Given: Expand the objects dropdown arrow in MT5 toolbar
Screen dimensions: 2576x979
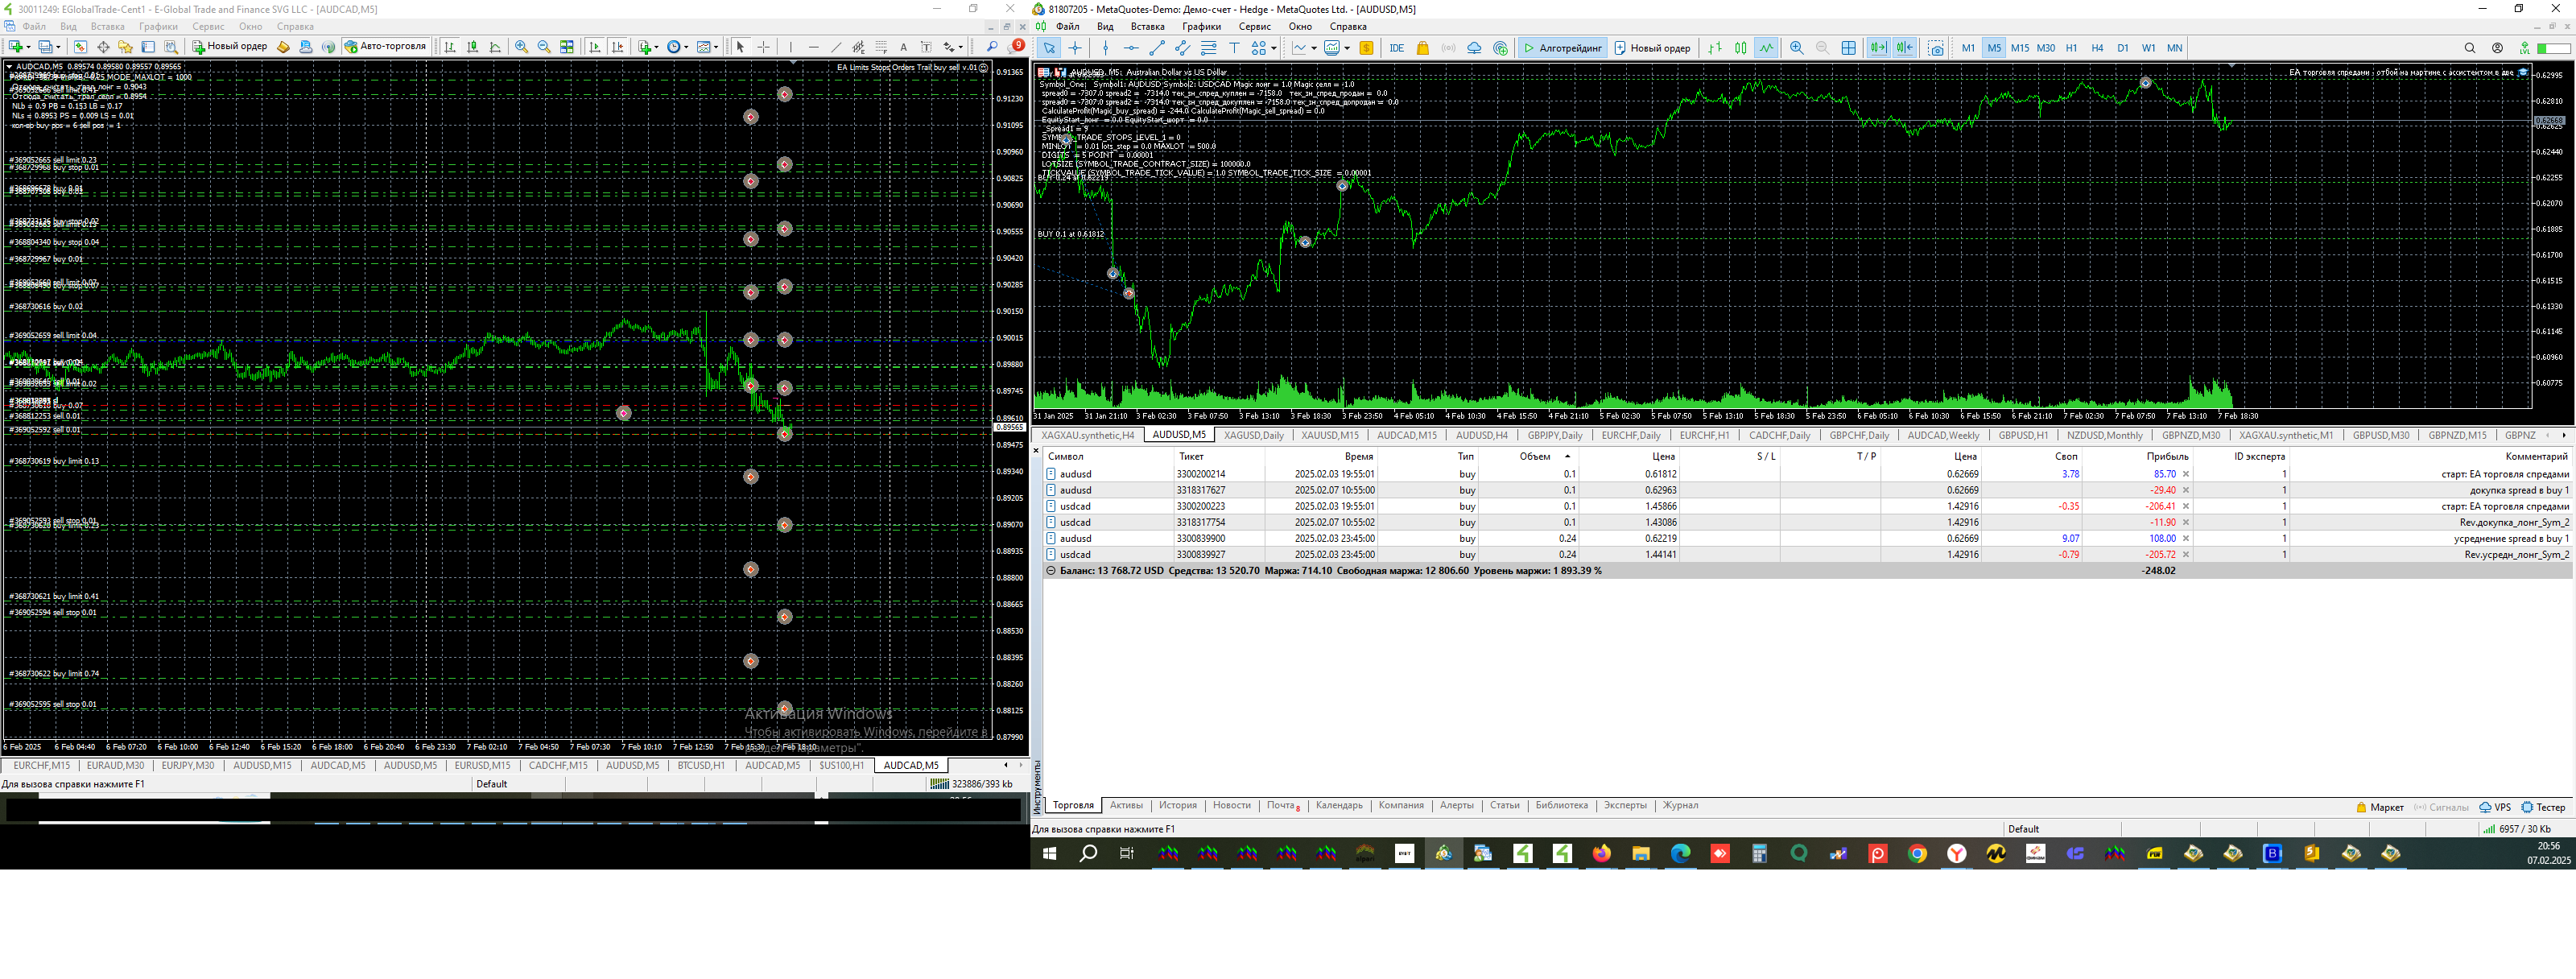Looking at the screenshot, I should (1273, 48).
